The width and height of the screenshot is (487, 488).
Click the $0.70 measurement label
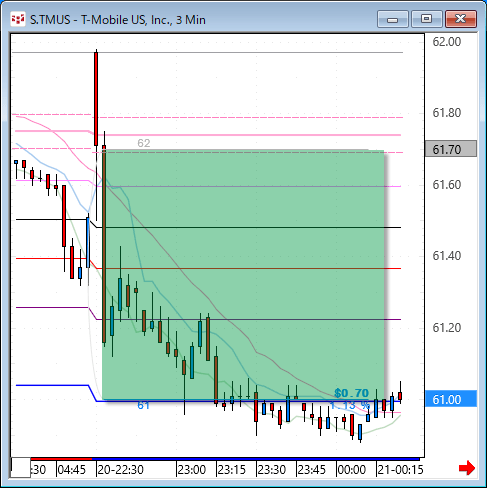(x=352, y=393)
